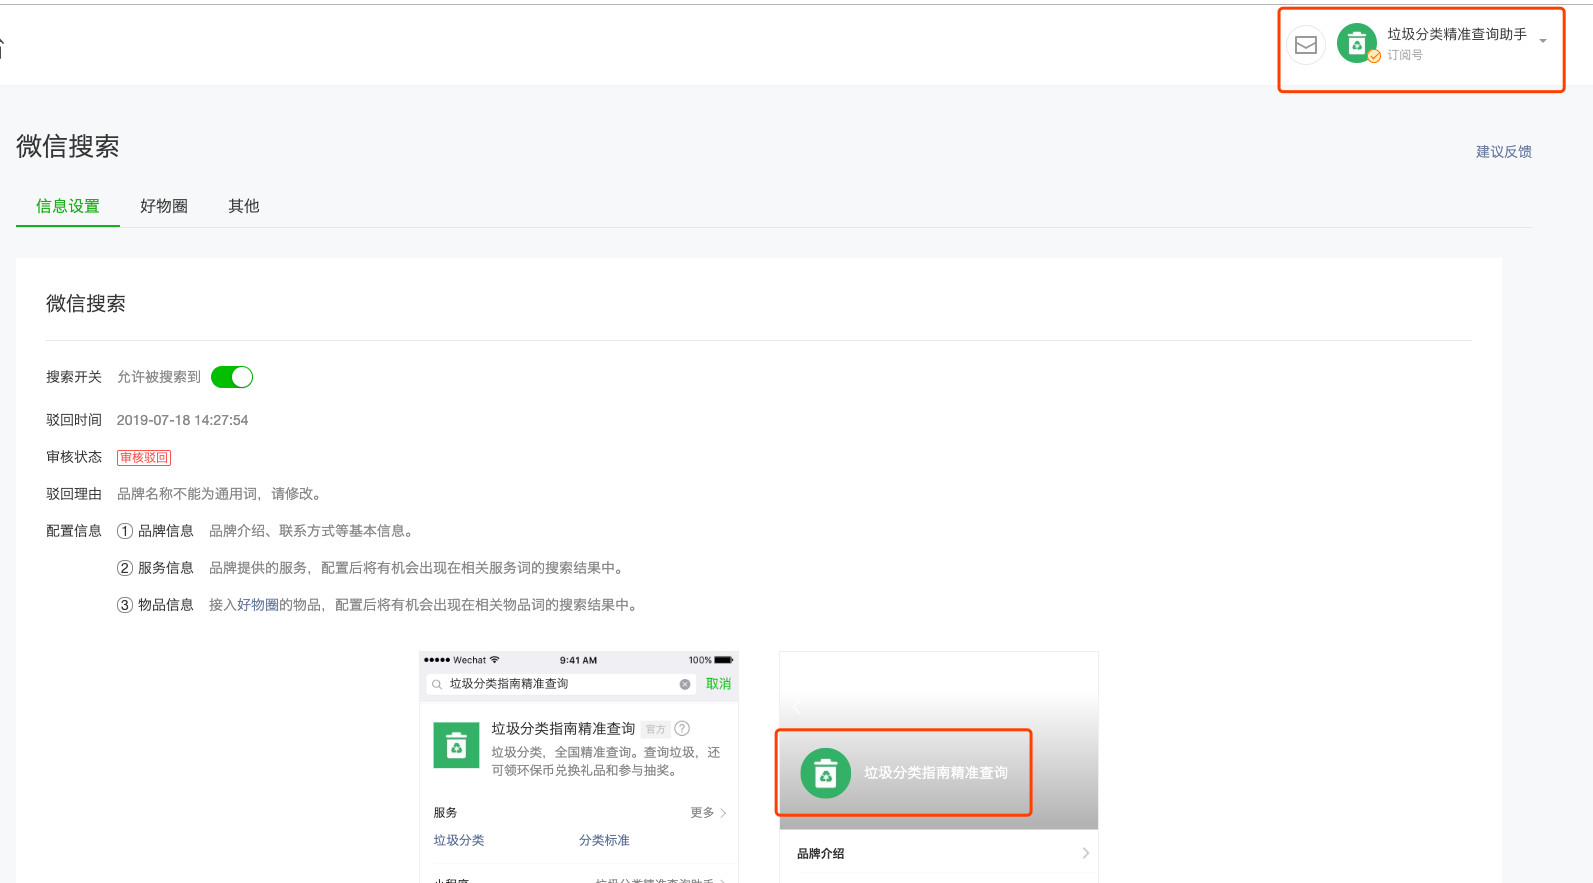
Task: Click the brand page title 垃圾分类指南精准查询
Action: point(935,773)
